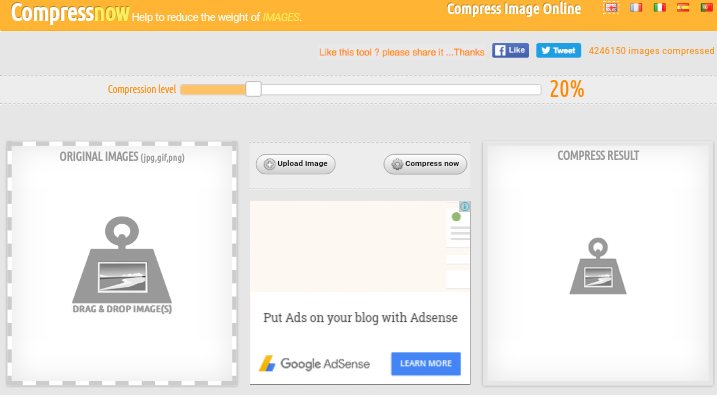Viewport: 717px width, 395px height.
Task: Click the compression level slider handle
Action: click(253, 89)
